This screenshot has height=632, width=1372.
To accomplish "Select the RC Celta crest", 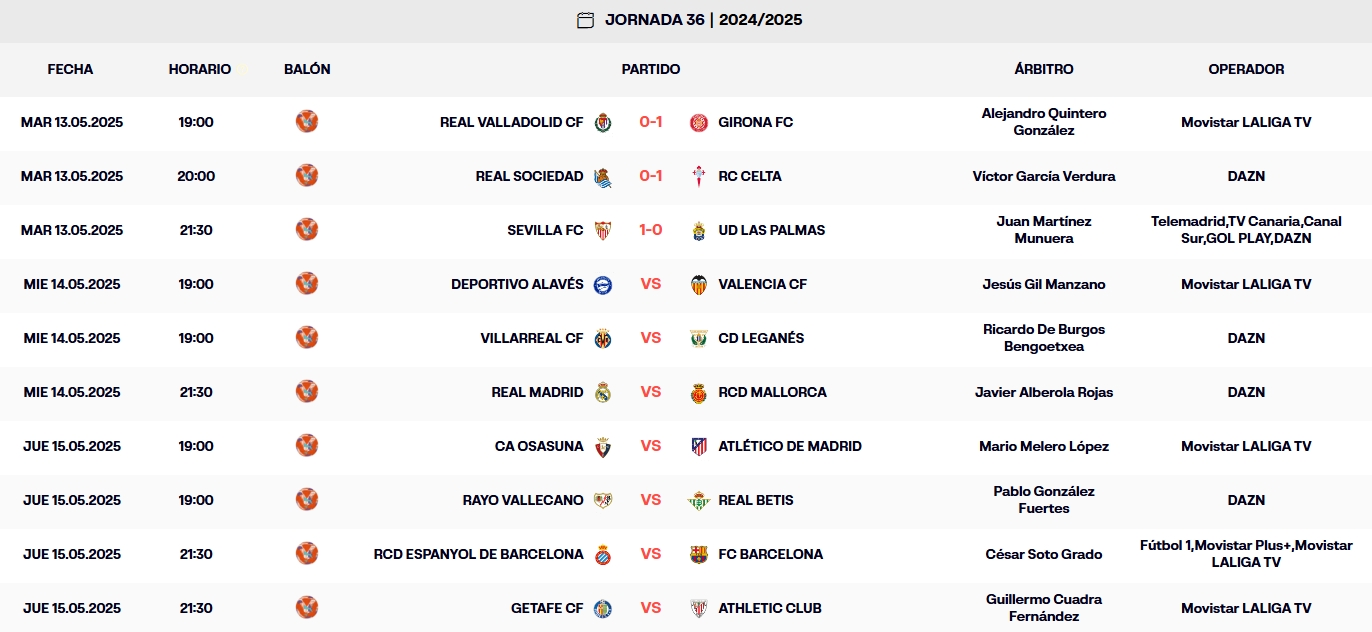I will tap(699, 176).
